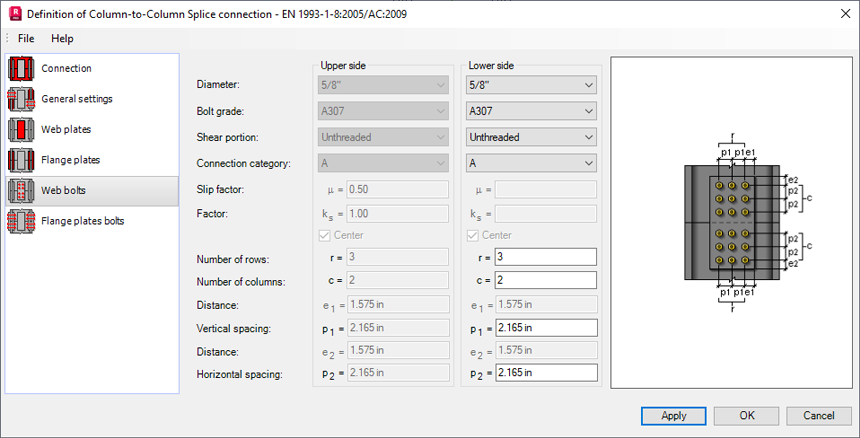The height and width of the screenshot is (438, 860).
Task: Toggle the Upper side Center checkbox
Action: pyautogui.click(x=326, y=236)
